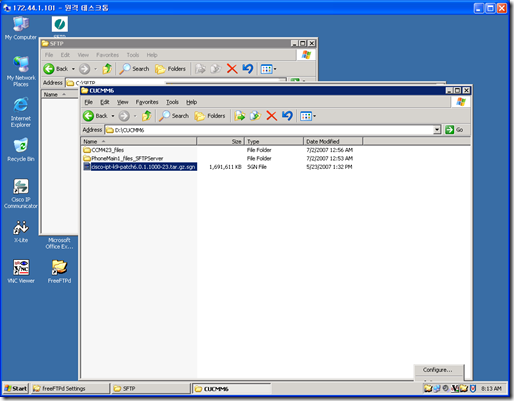Click Forward arrow in the CUCMM6 window

click(124, 116)
